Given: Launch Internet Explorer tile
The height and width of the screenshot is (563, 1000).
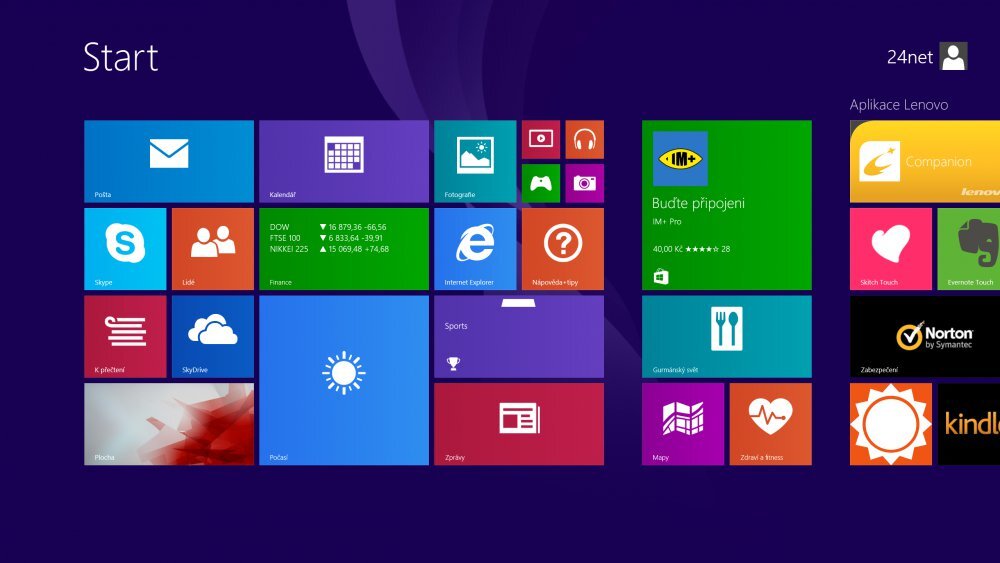Looking at the screenshot, I should coord(475,249).
